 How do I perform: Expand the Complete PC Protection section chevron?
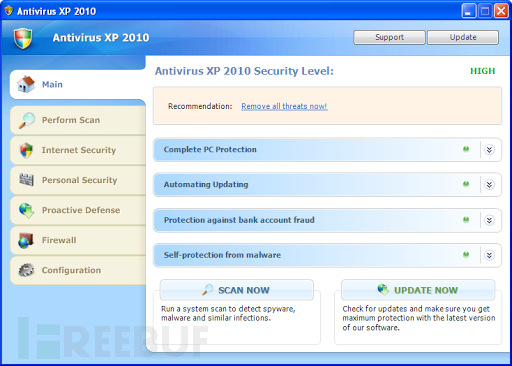coord(489,150)
